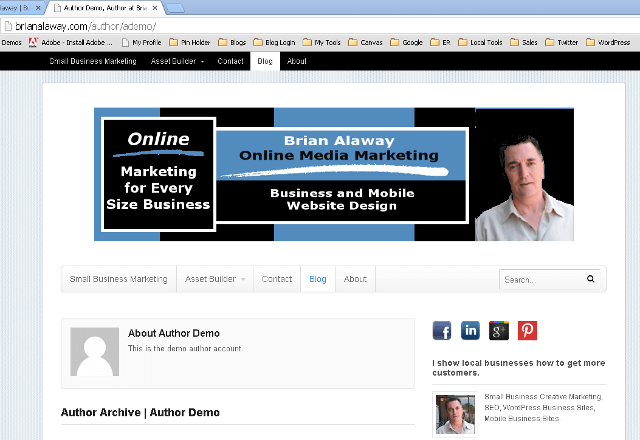This screenshot has height=440, width=640.
Task: Open the WordPress bookmarks folder
Action: [x=608, y=42]
